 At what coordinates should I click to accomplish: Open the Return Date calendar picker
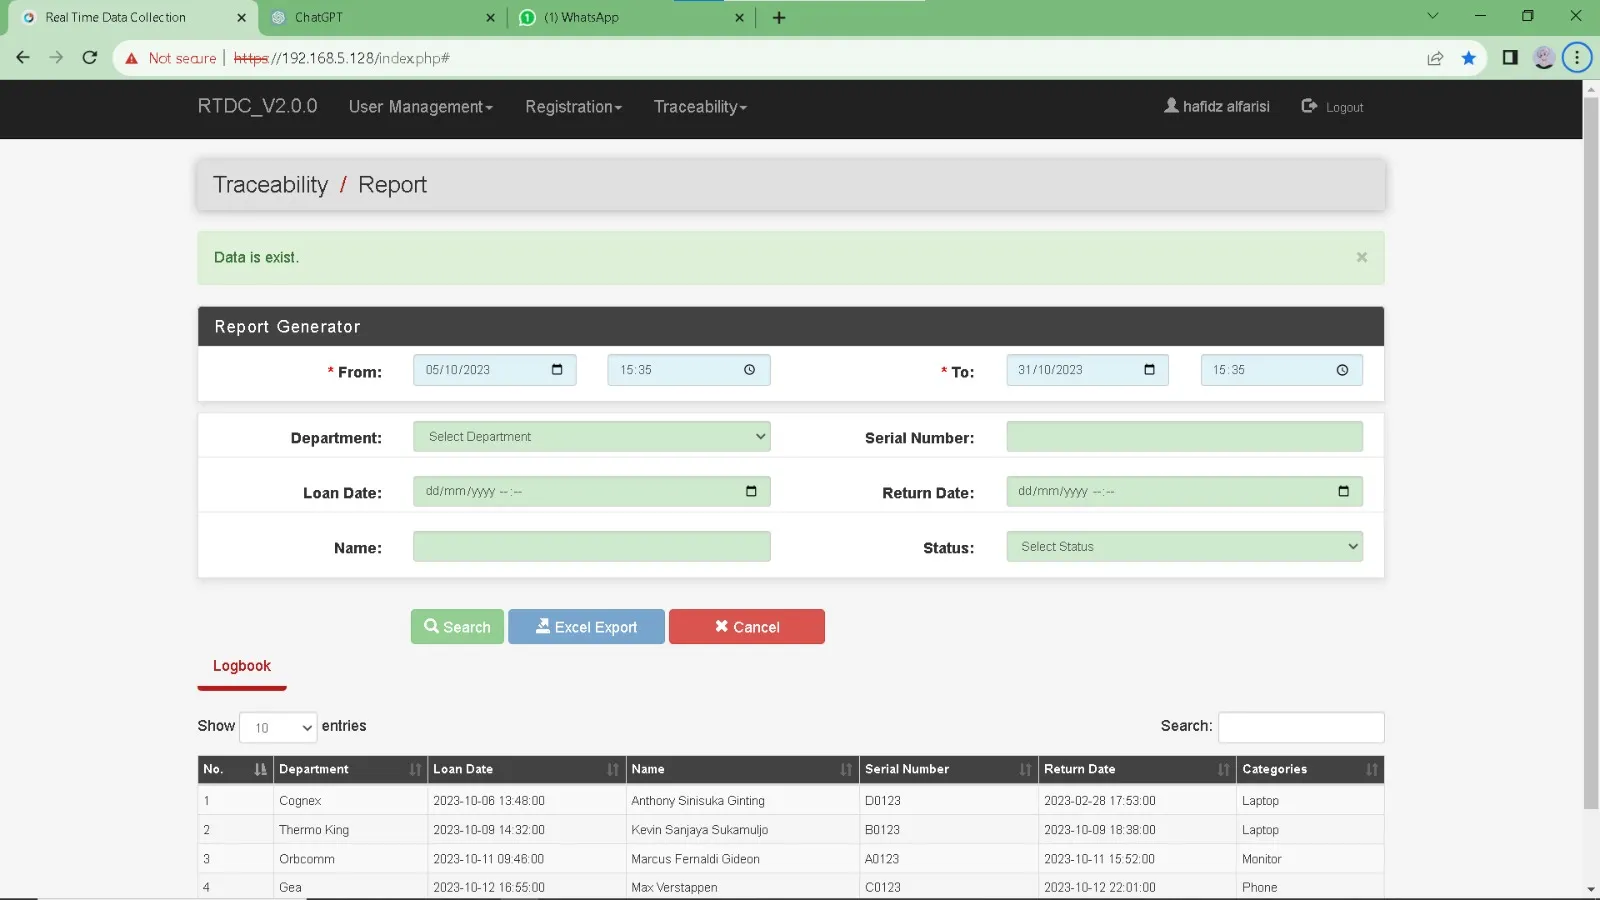pyautogui.click(x=1344, y=491)
